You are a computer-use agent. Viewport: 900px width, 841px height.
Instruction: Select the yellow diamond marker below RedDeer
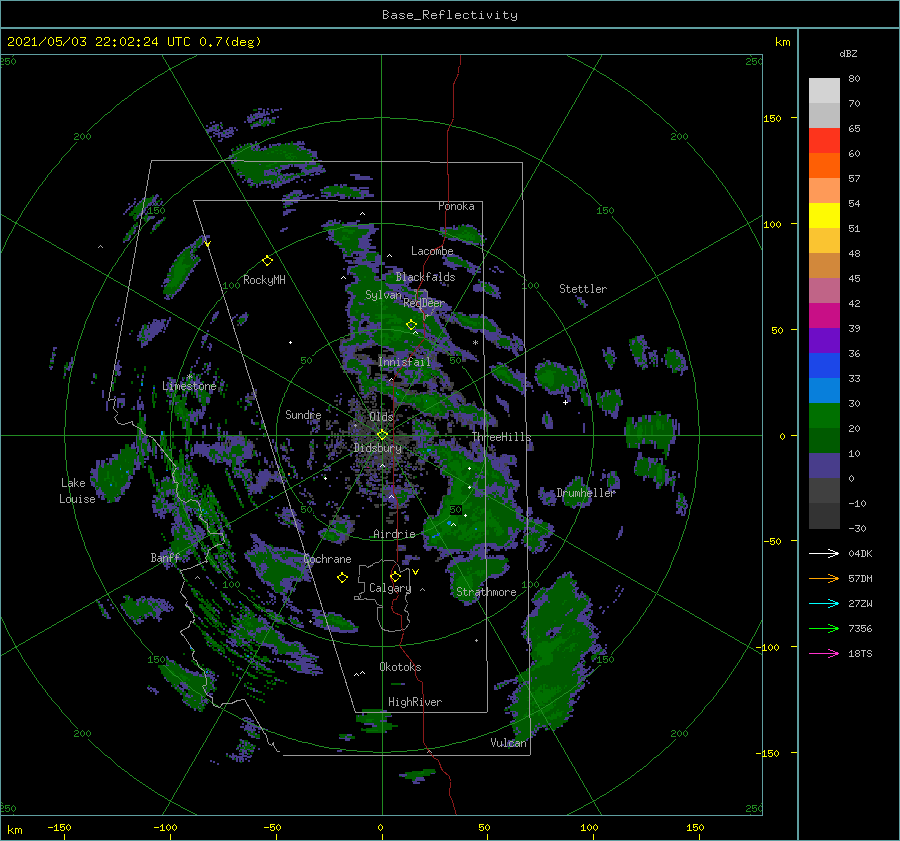tap(411, 325)
